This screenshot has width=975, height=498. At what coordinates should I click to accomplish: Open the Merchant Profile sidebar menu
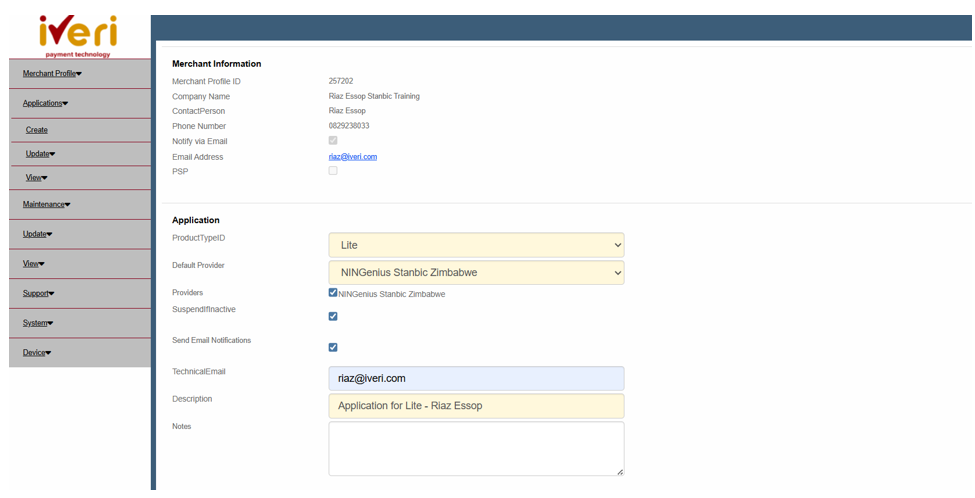pos(52,73)
